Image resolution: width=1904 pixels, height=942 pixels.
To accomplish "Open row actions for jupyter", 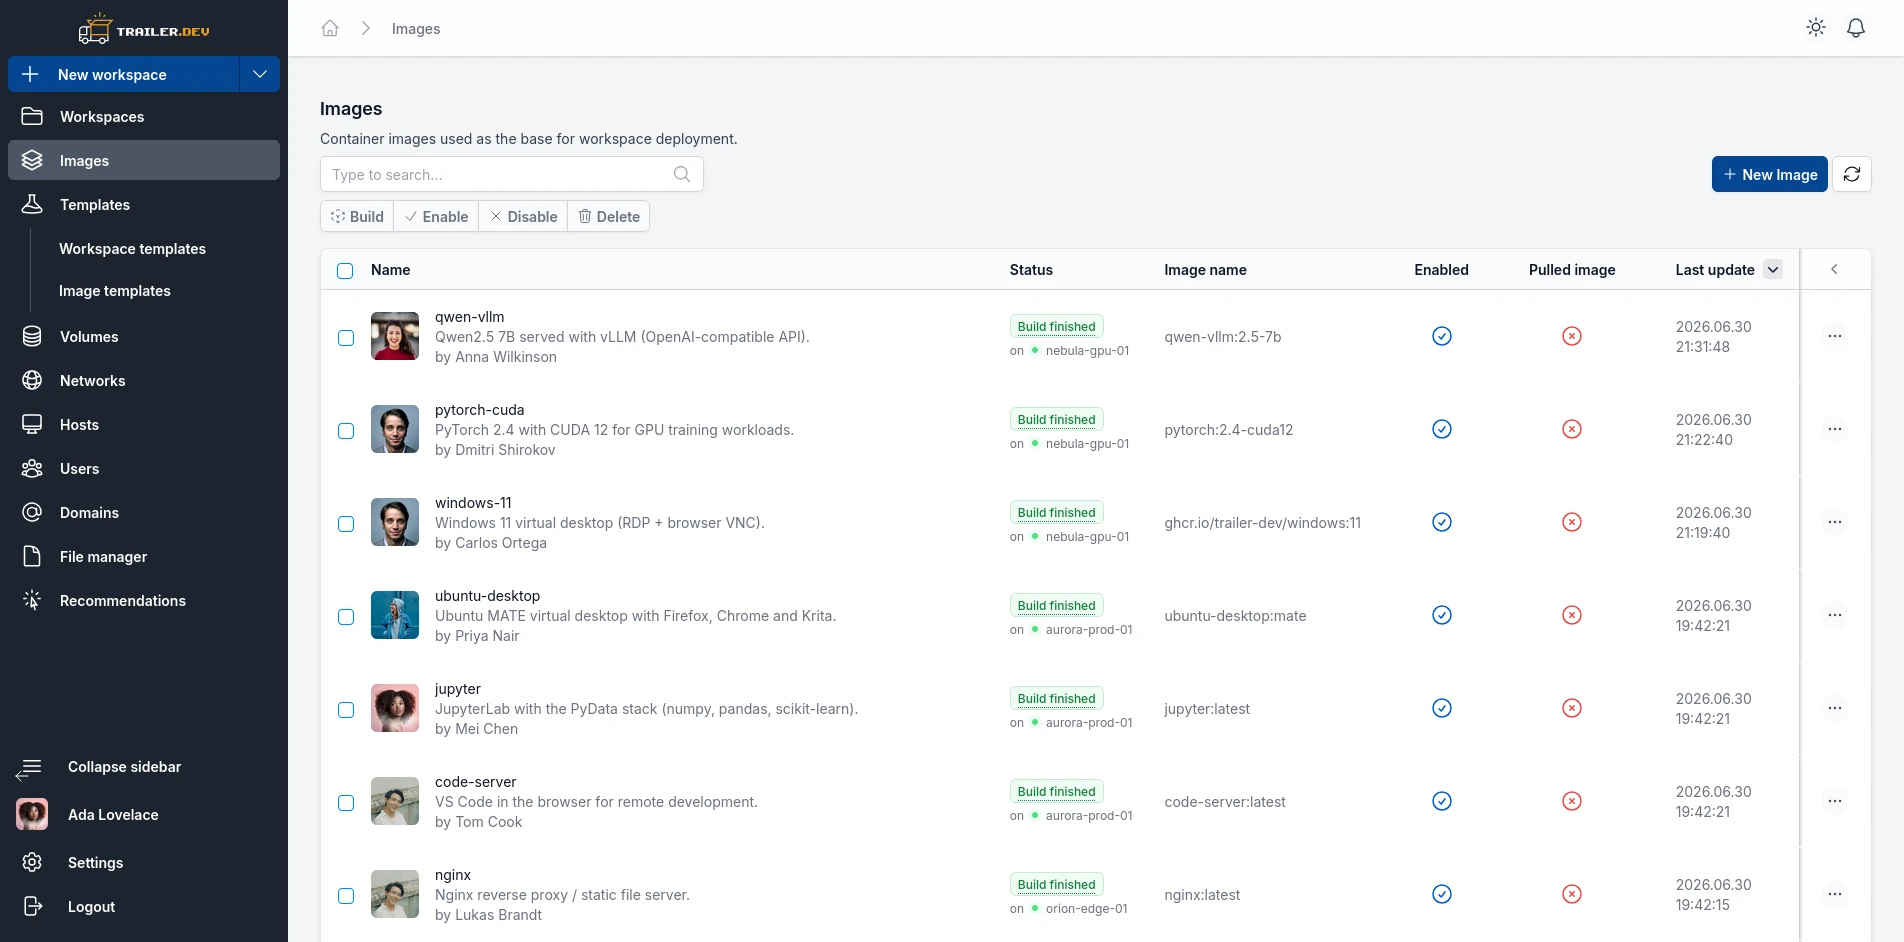I will (x=1835, y=708).
